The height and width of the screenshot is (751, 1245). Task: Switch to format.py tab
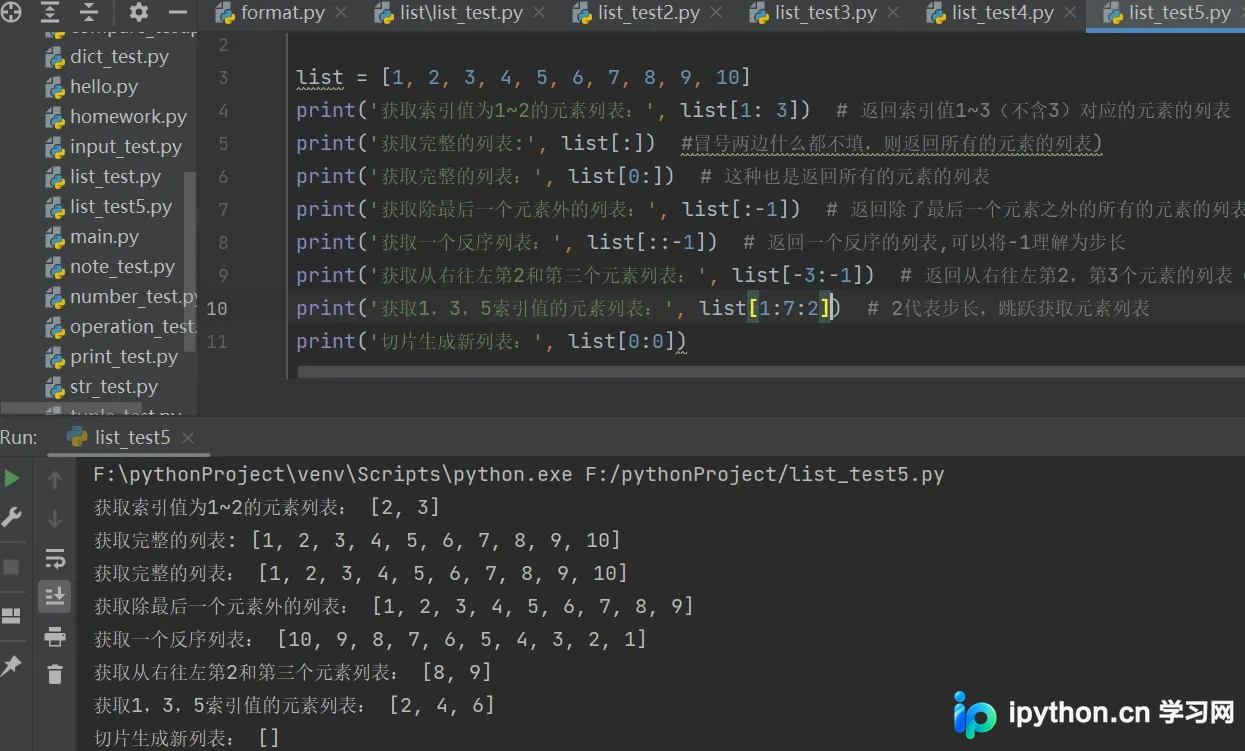[282, 14]
